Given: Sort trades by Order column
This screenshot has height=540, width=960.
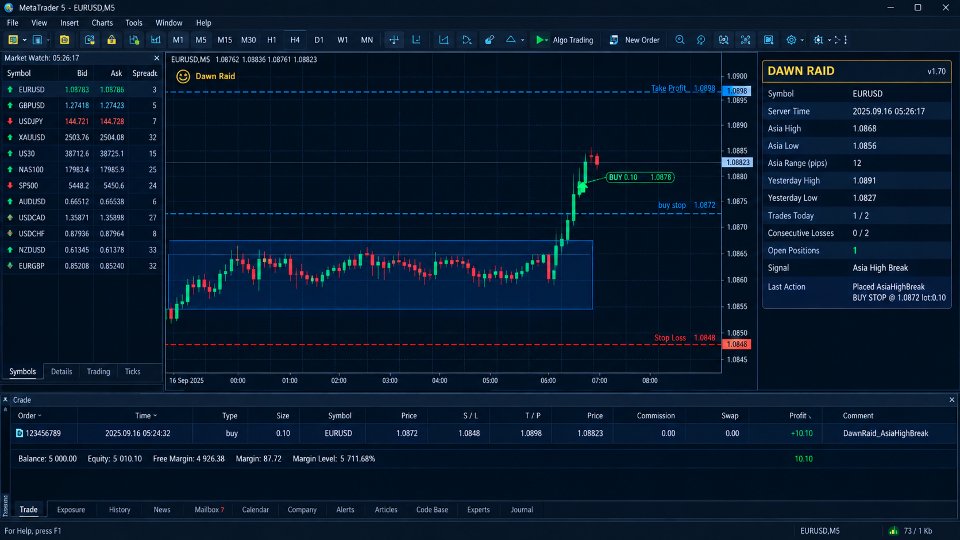Looking at the screenshot, I should tap(29, 415).
